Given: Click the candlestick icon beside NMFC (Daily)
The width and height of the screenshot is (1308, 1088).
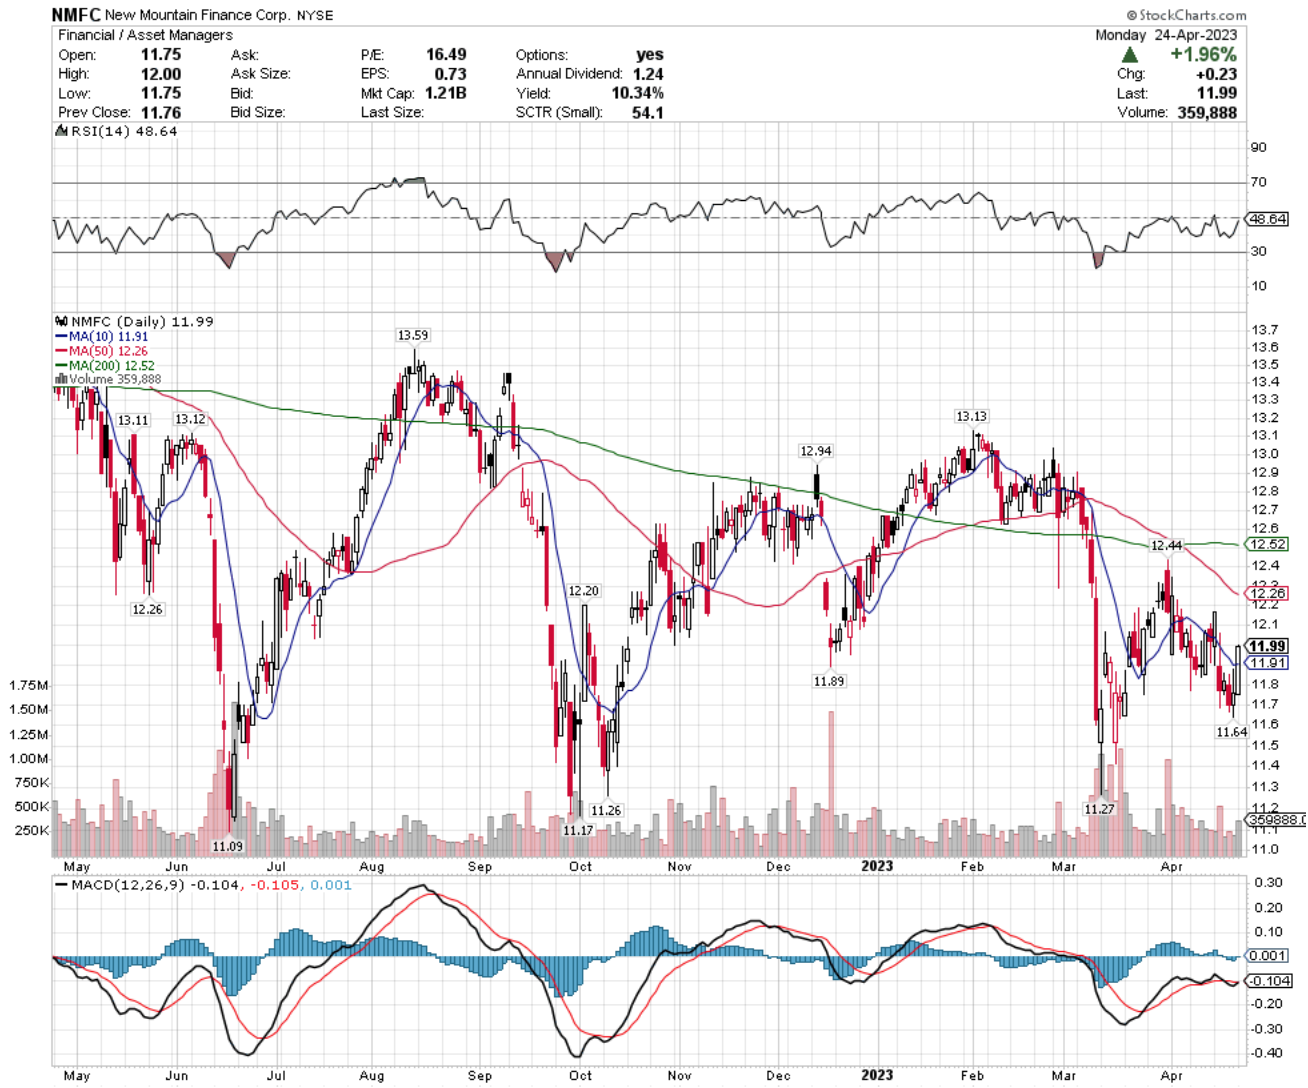Looking at the screenshot, I should pyautogui.click(x=61, y=322).
